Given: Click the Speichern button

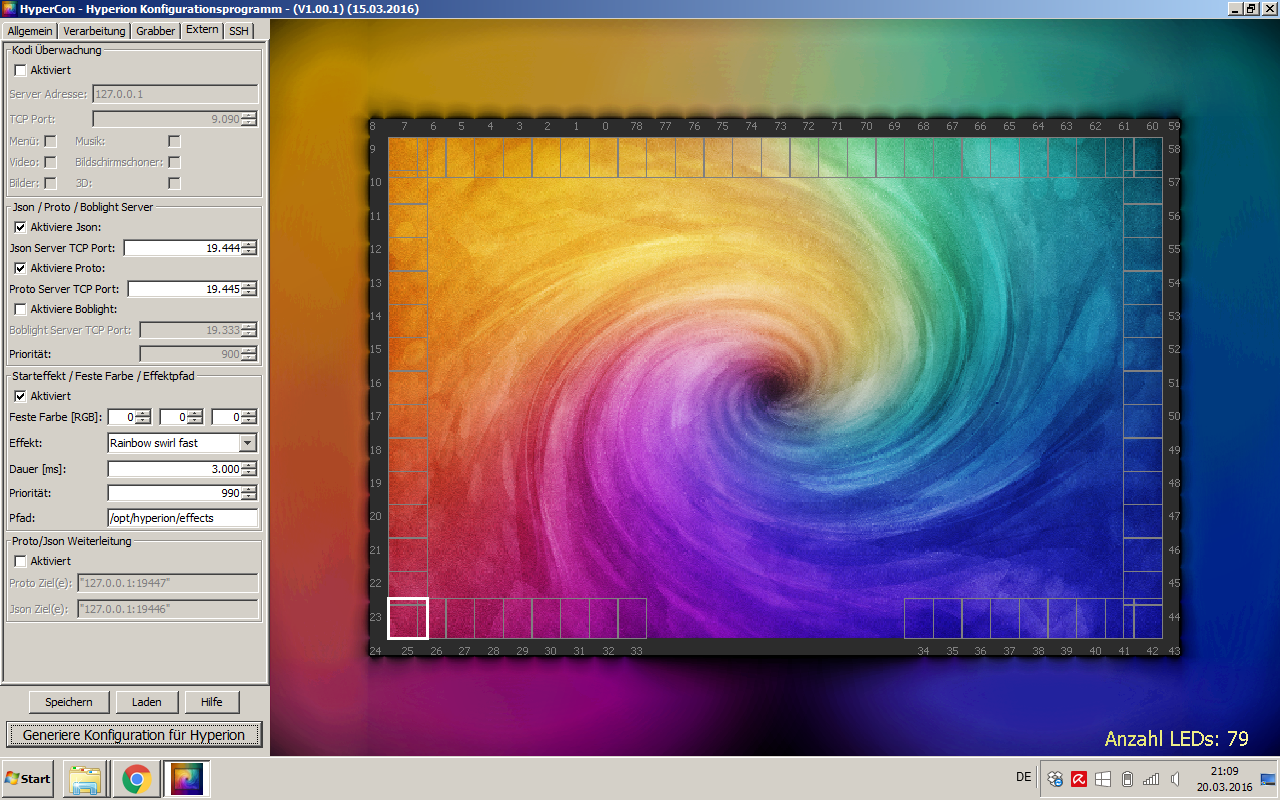Looking at the screenshot, I should click(69, 702).
